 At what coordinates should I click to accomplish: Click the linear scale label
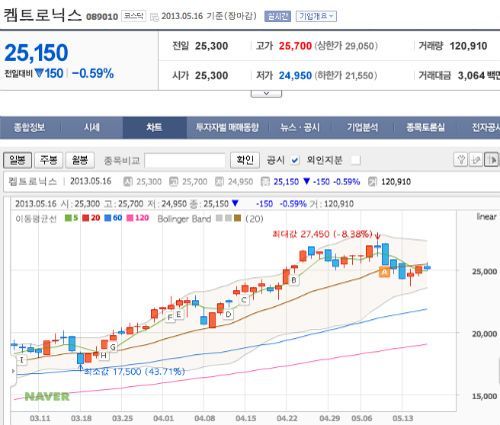[486, 217]
